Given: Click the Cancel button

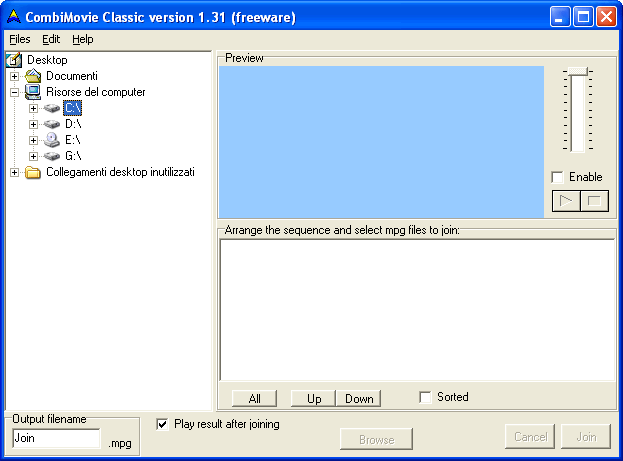Looking at the screenshot, I should pos(530,437).
